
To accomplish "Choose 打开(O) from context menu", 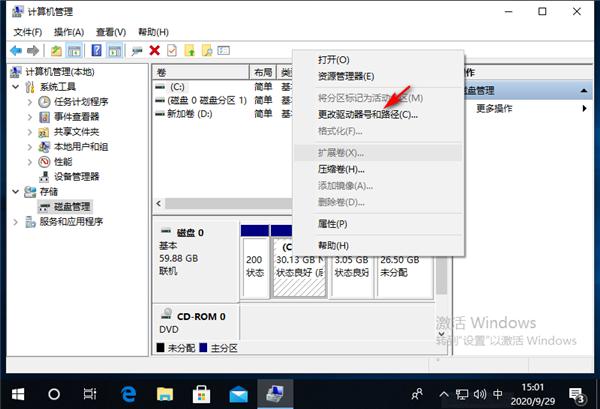I will pyautogui.click(x=334, y=60).
